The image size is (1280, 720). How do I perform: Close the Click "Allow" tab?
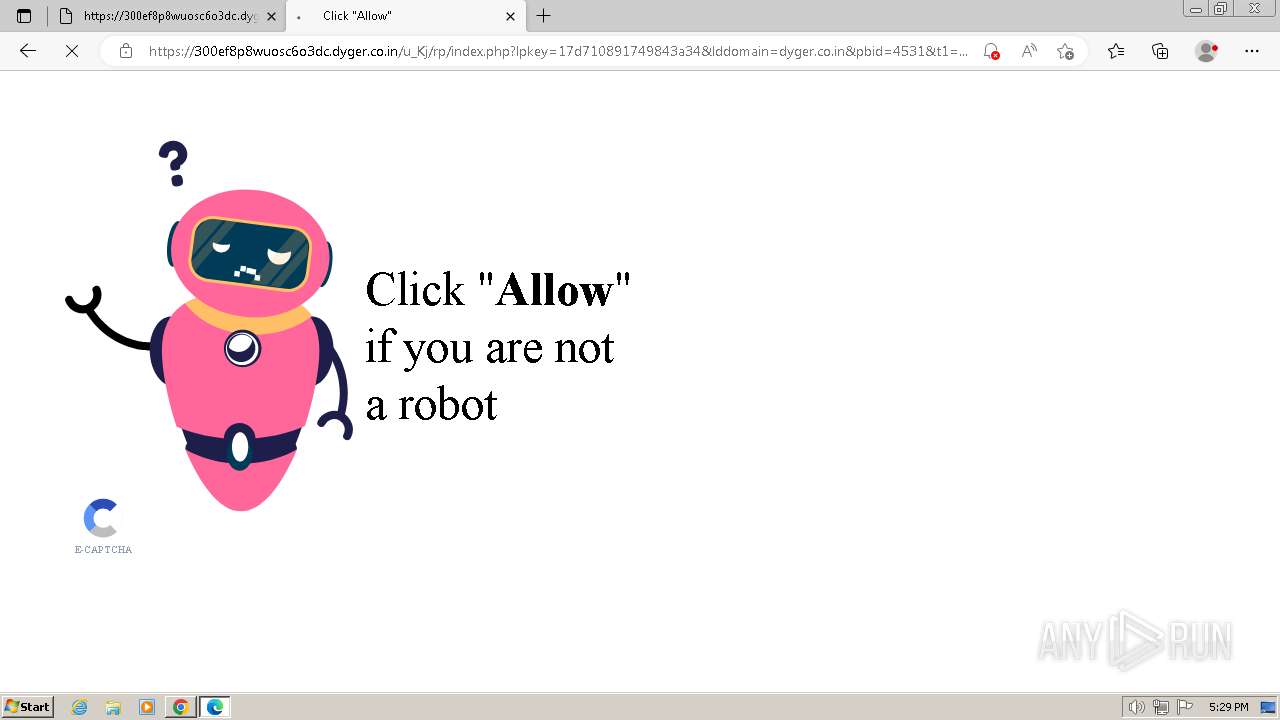click(x=510, y=16)
